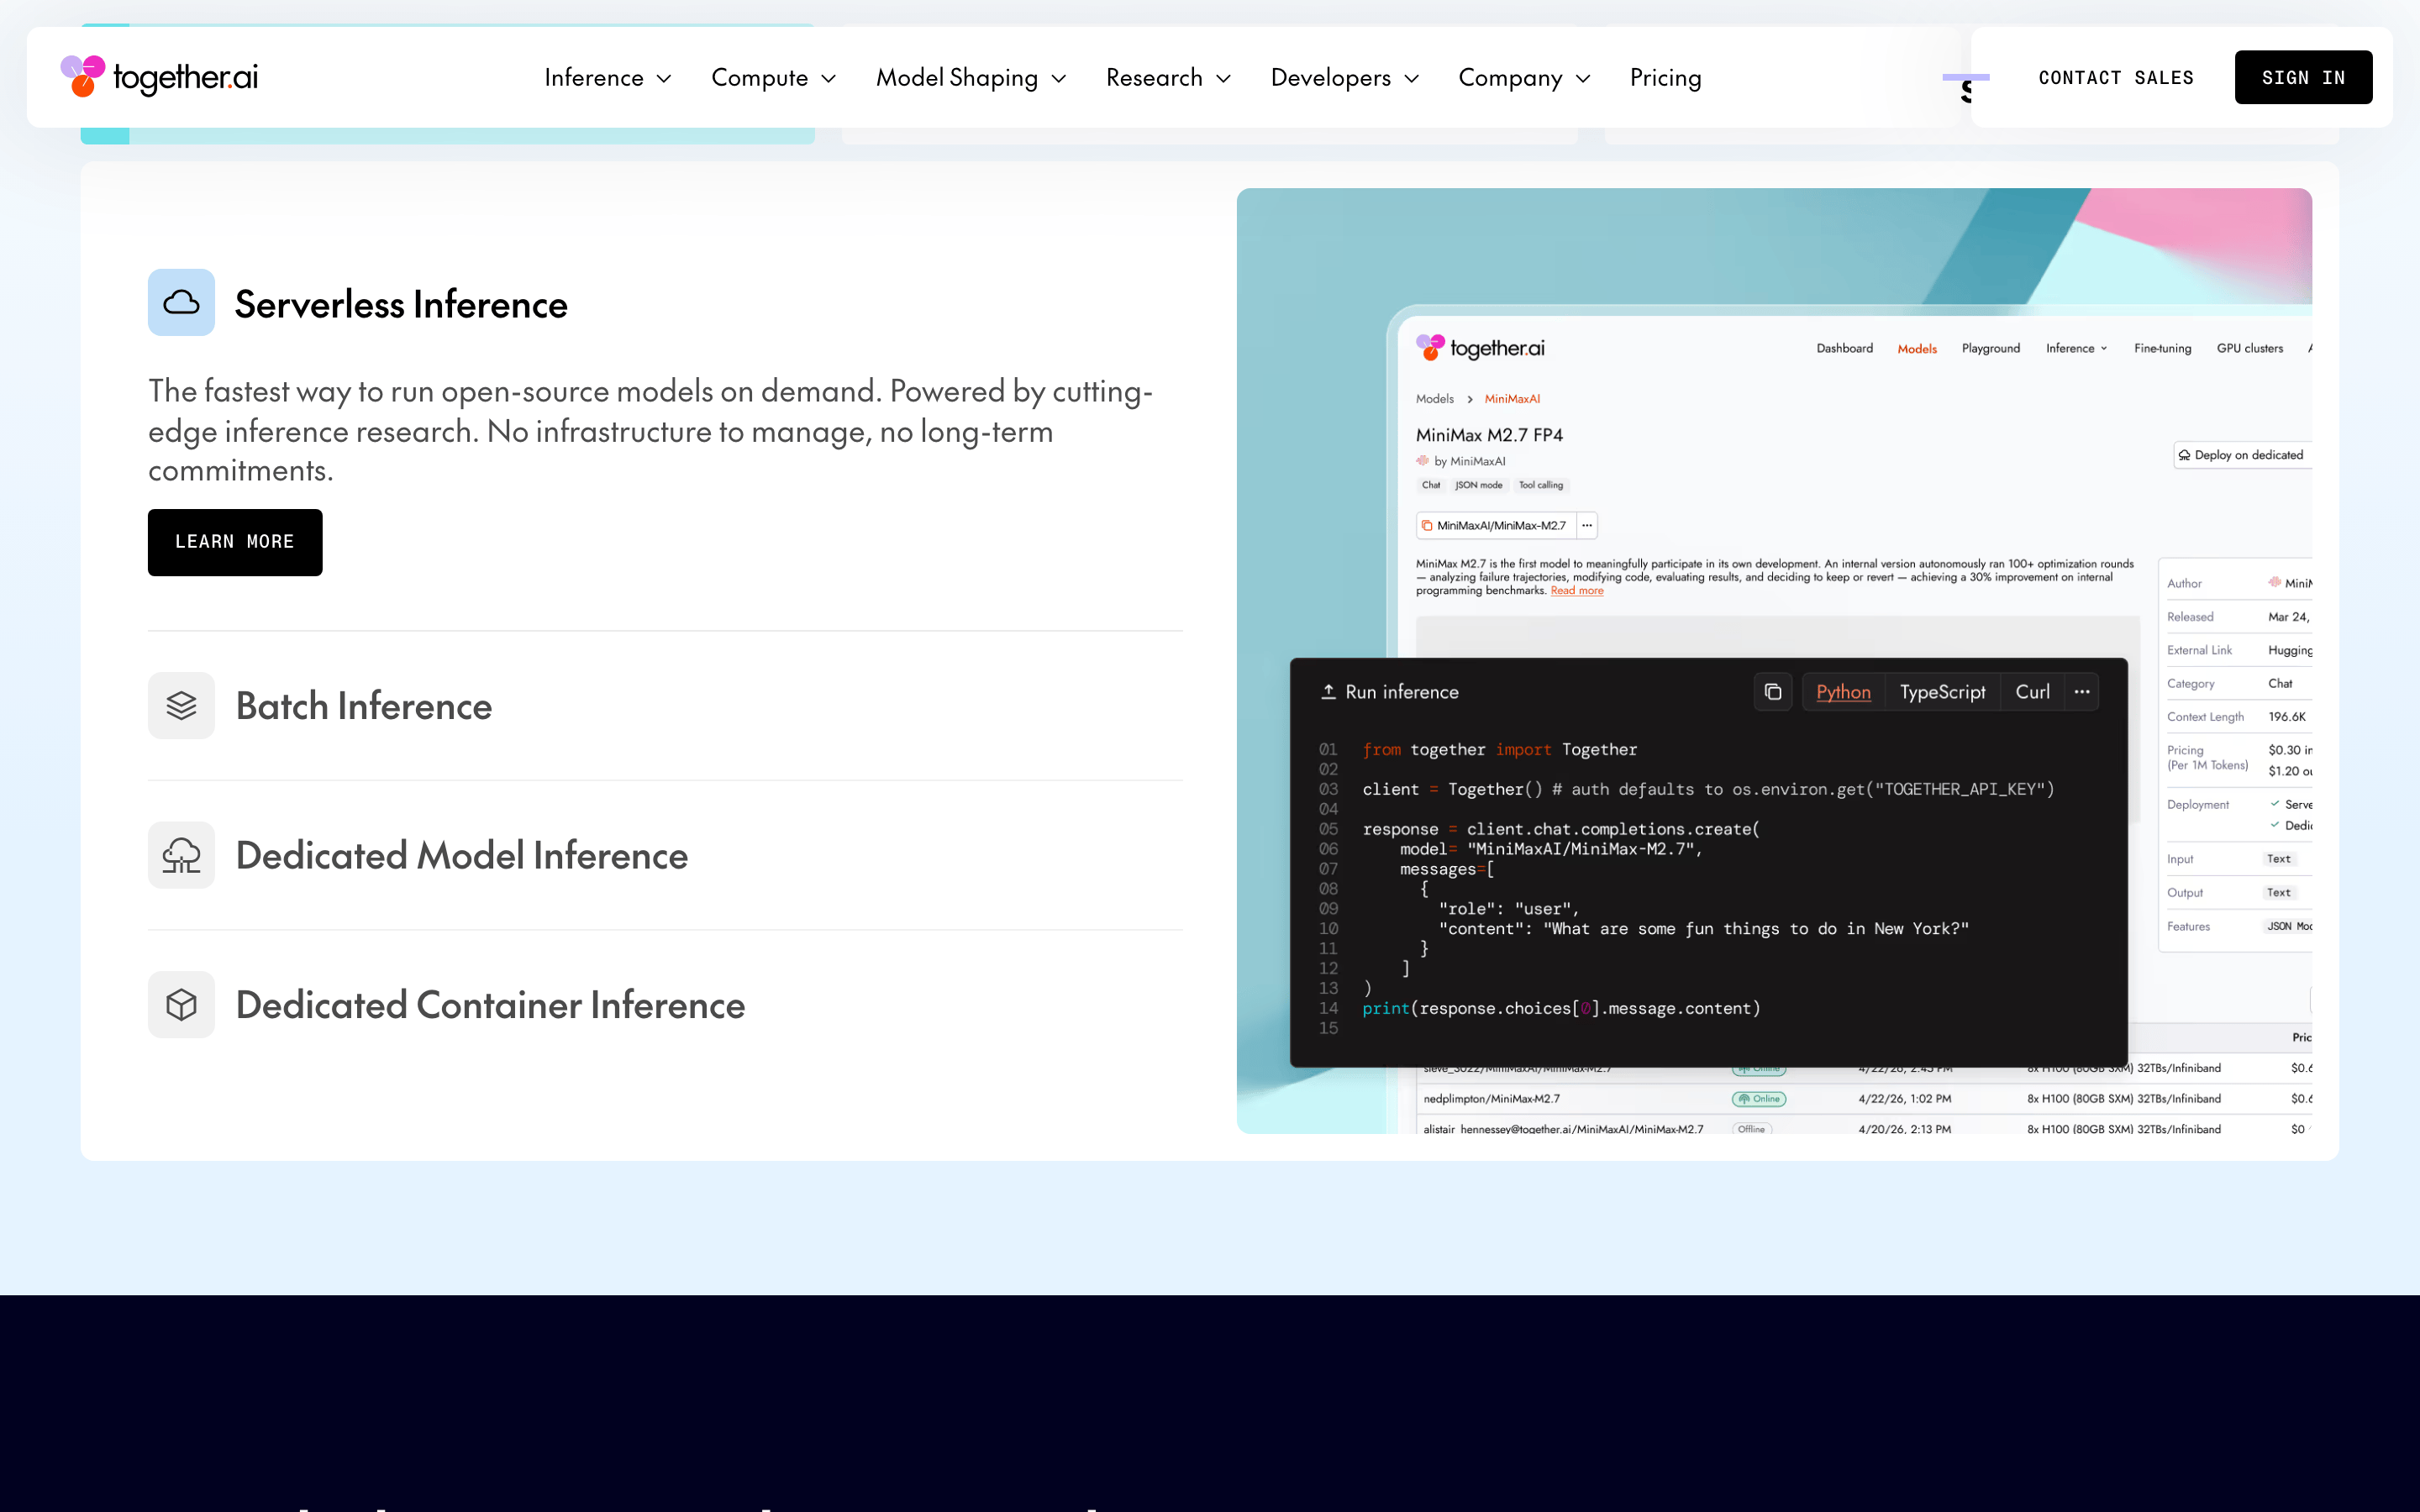This screenshot has width=2420, height=1512.
Task: Click the upload arrow icon beside Run inference
Action: 1328,691
